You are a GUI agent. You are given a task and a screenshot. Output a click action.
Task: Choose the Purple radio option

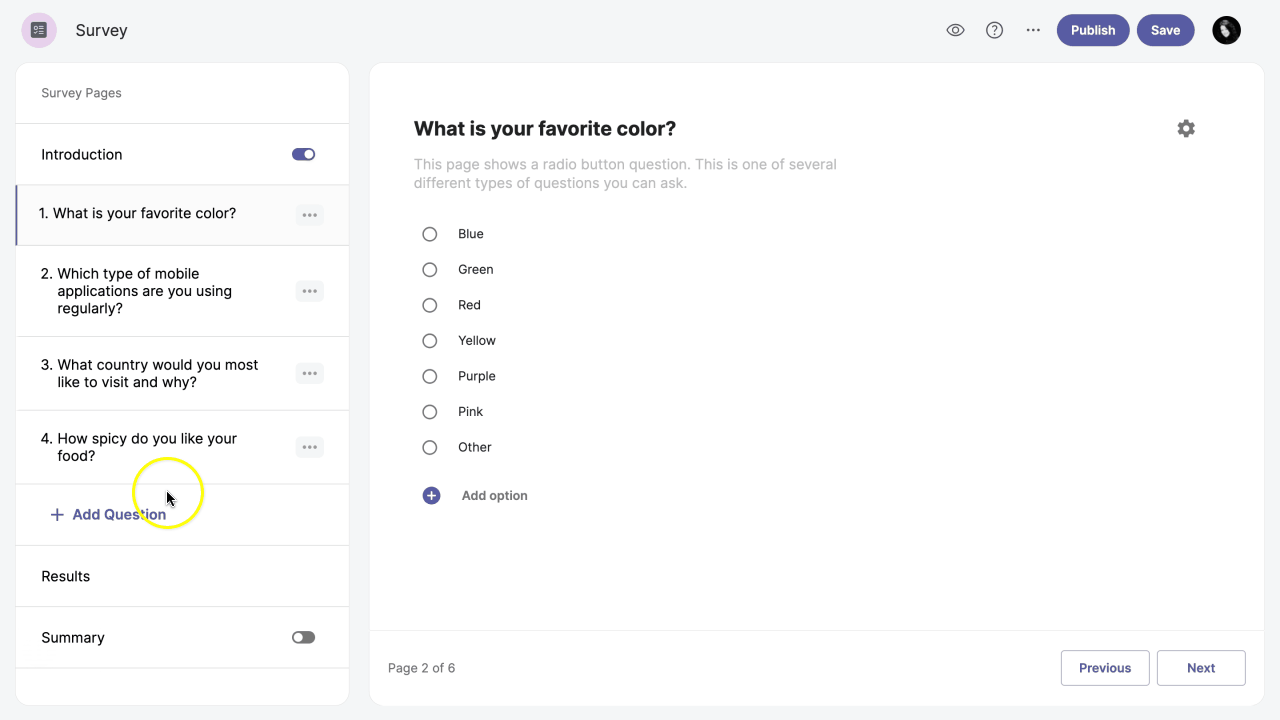click(430, 376)
